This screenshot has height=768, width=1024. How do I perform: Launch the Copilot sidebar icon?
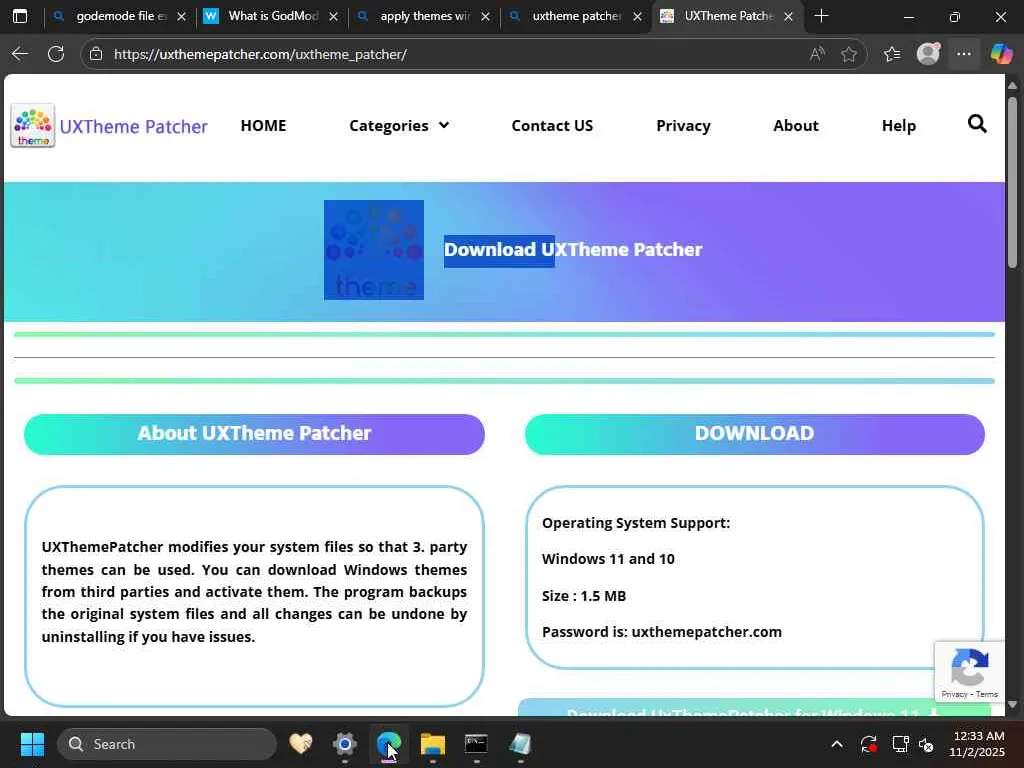(1001, 54)
